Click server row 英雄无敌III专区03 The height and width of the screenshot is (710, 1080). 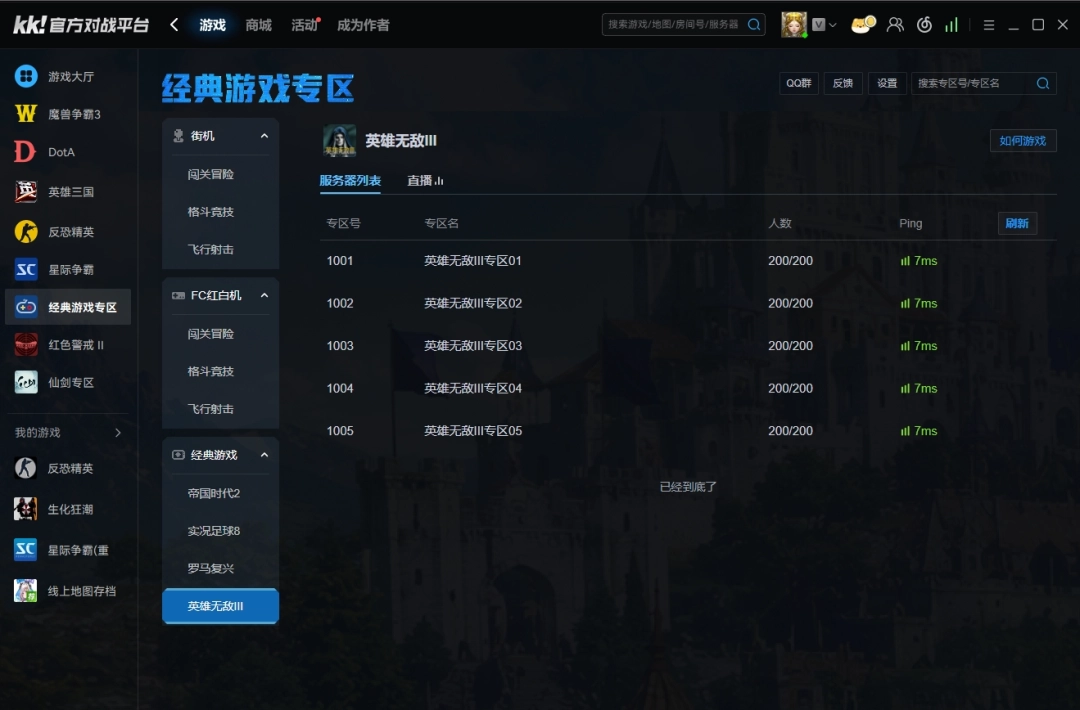tap(687, 346)
